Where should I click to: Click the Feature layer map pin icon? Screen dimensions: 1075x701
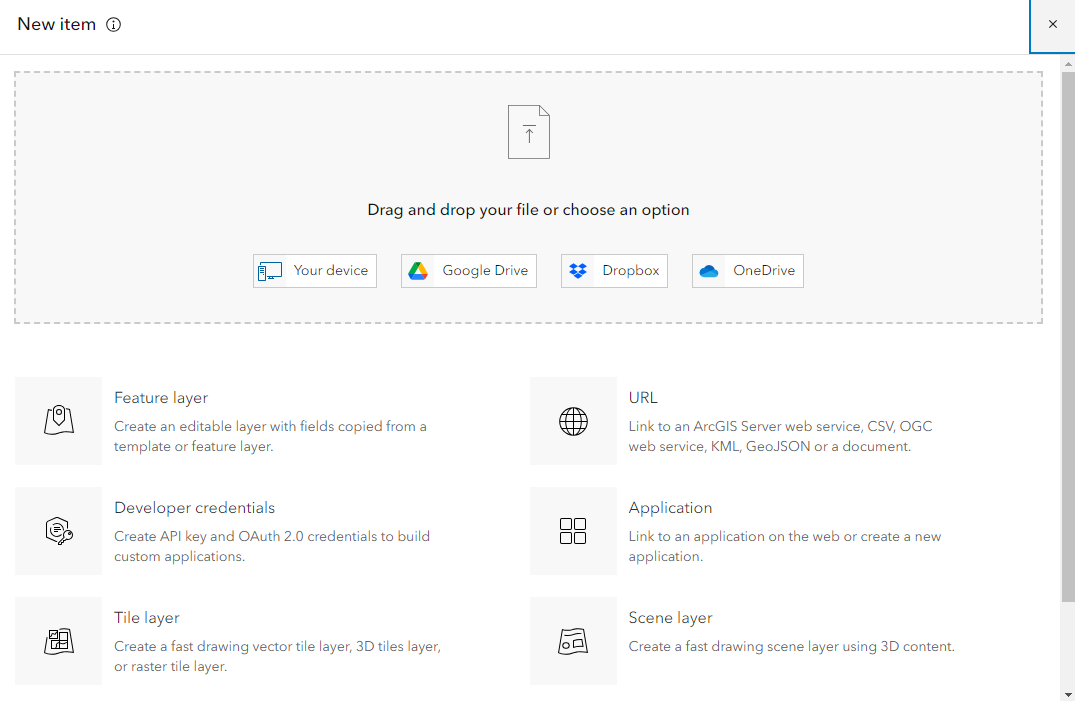(59, 421)
